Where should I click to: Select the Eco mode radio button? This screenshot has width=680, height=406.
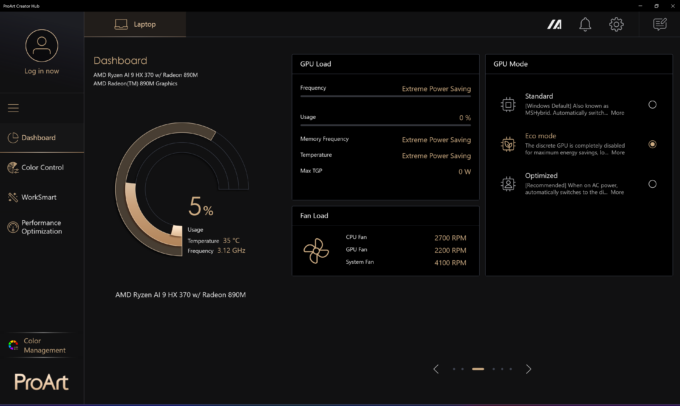pyautogui.click(x=652, y=144)
